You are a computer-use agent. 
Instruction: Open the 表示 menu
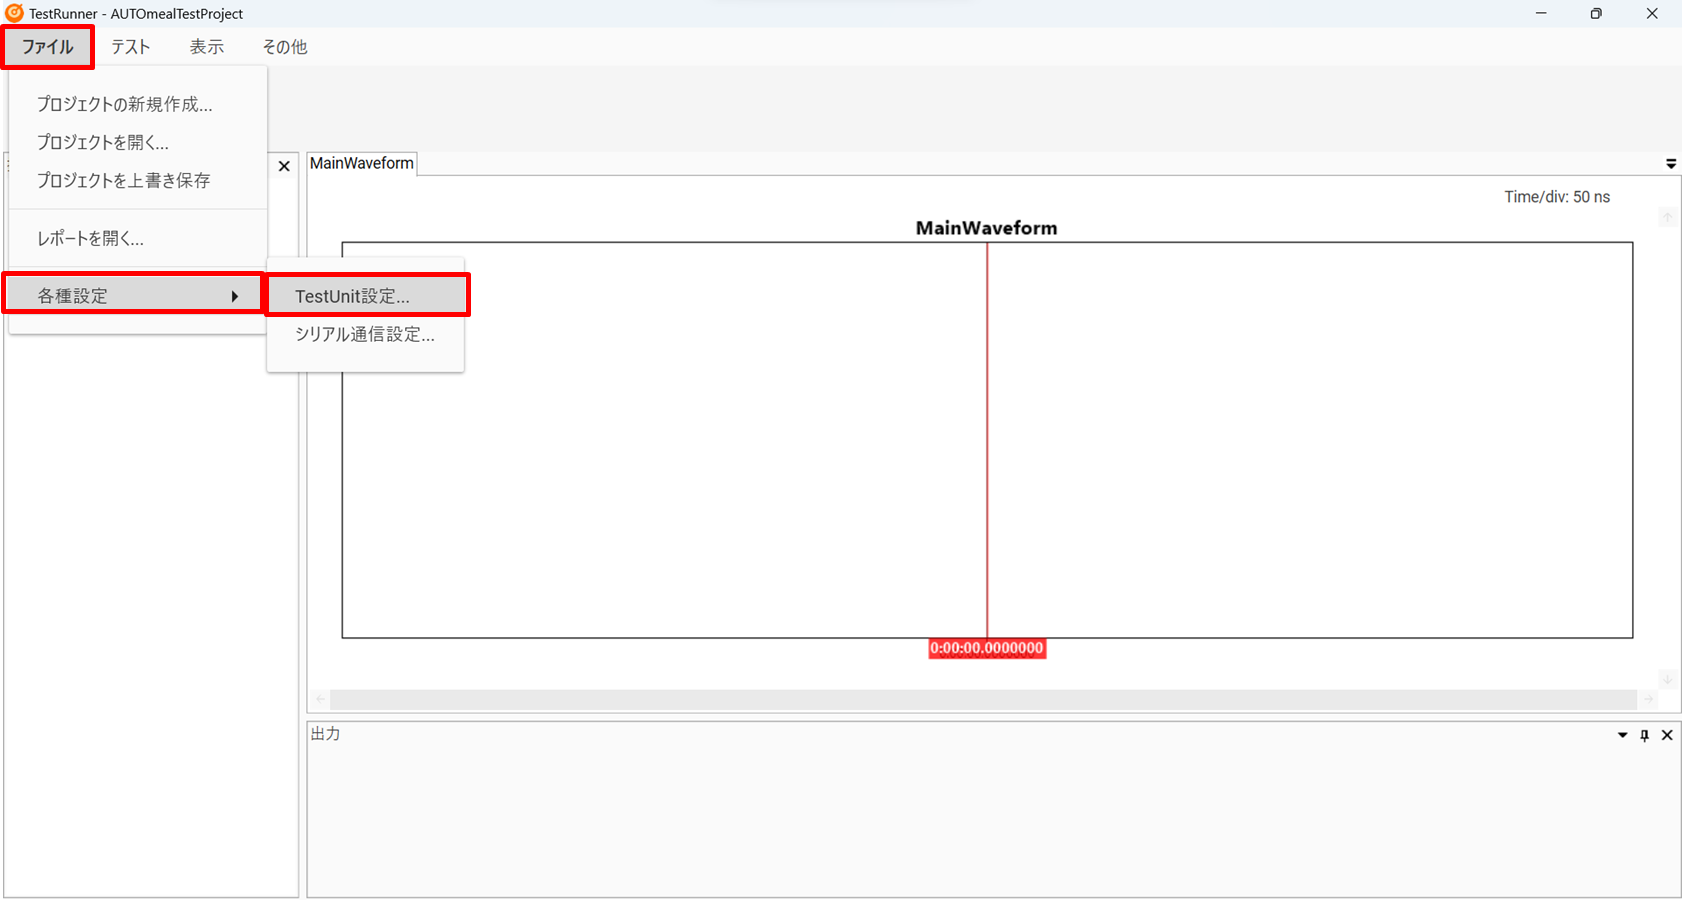click(207, 47)
